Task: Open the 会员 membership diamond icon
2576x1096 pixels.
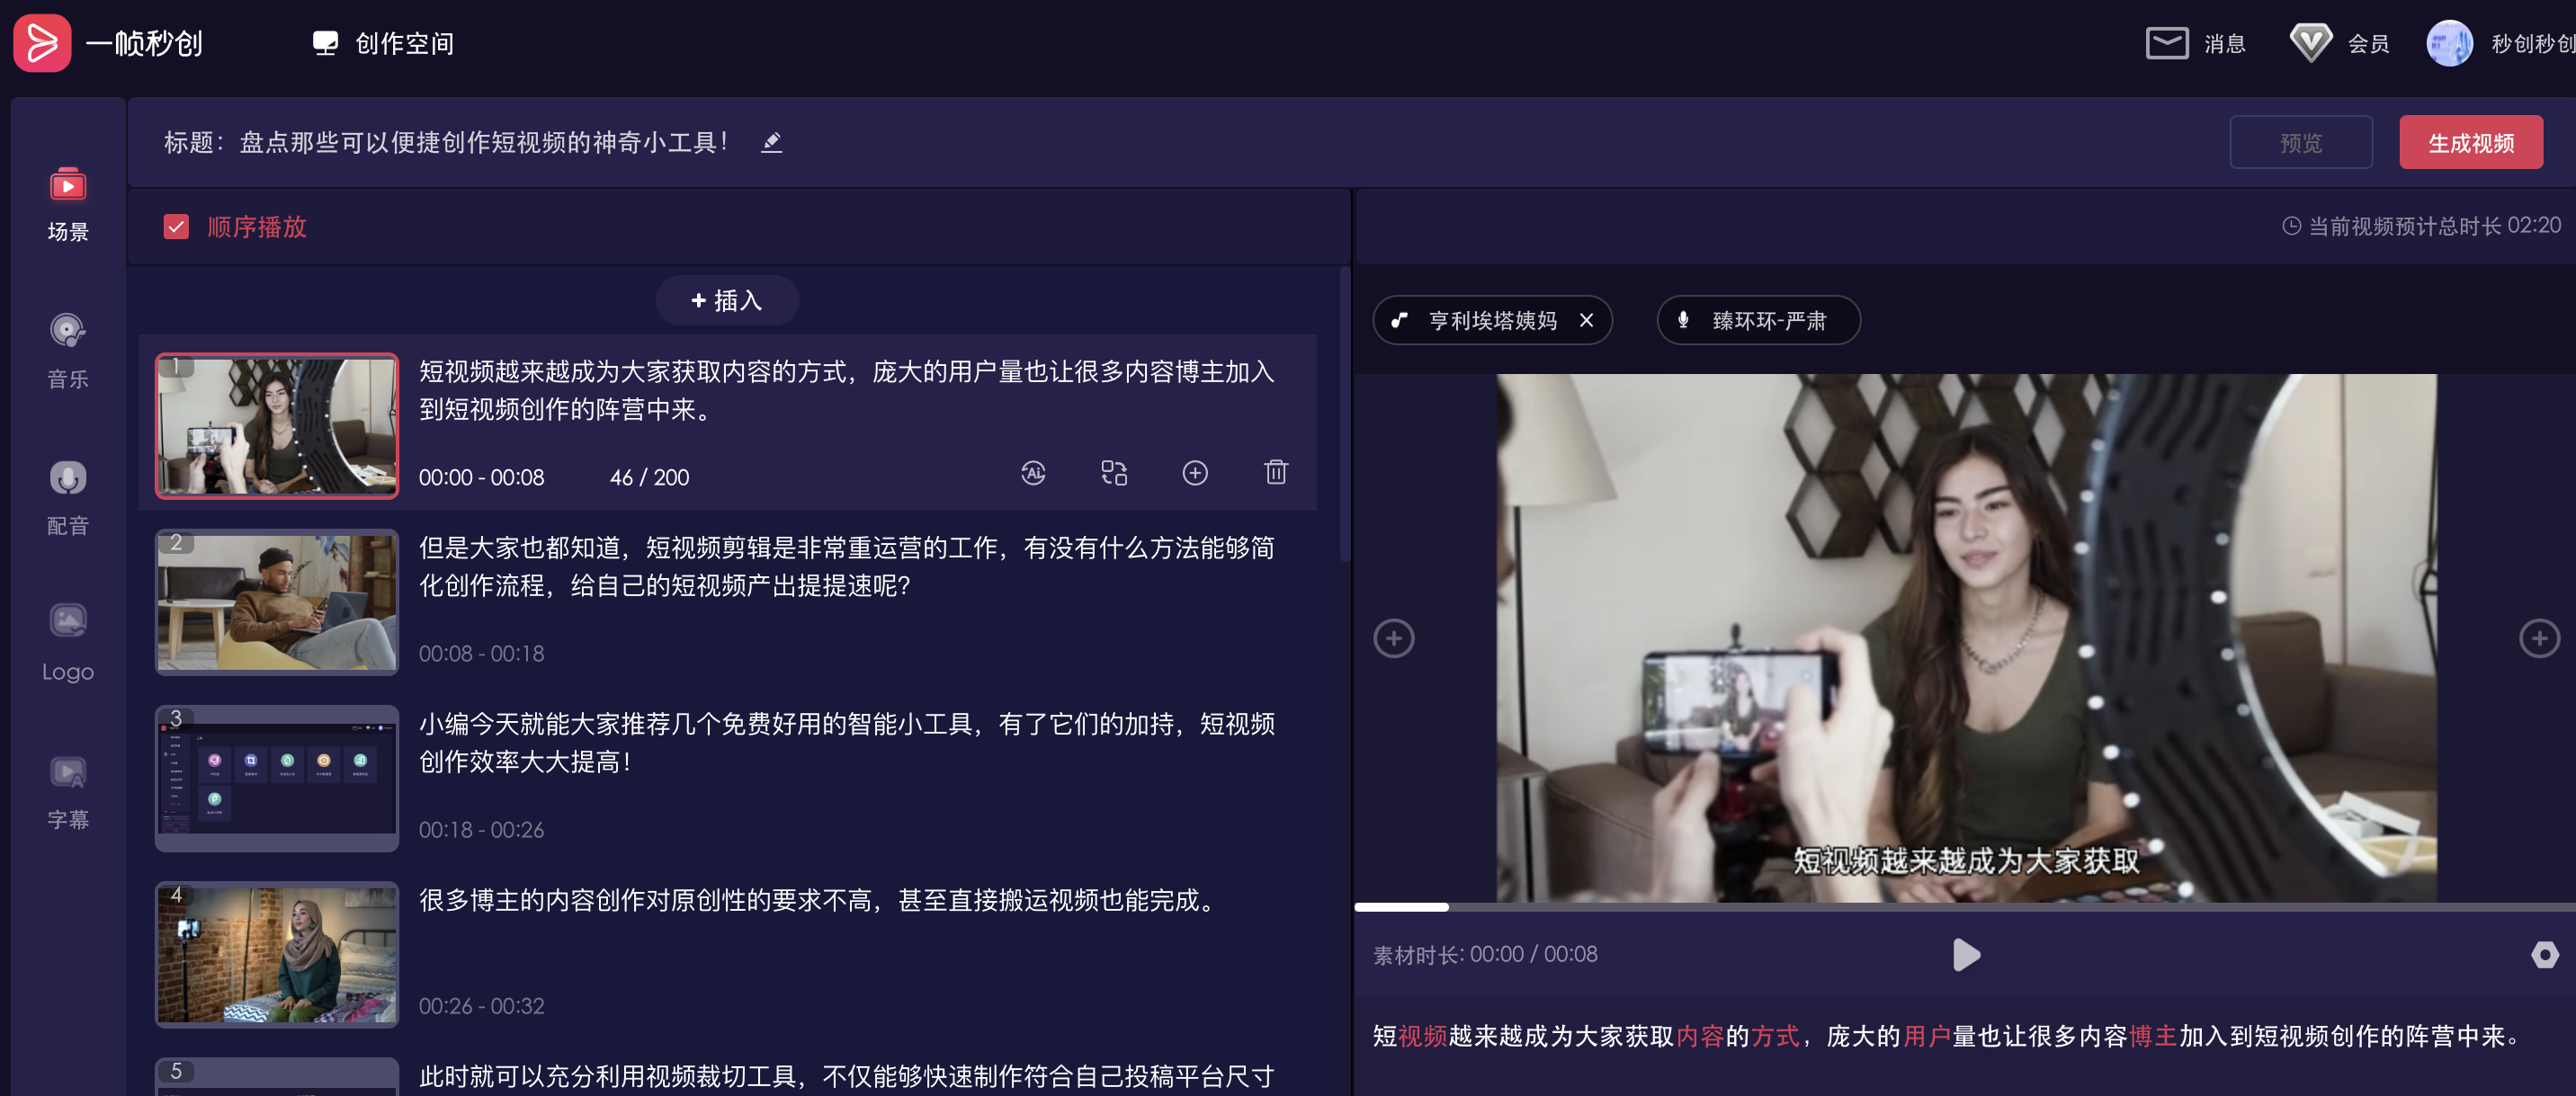Action: click(2310, 43)
